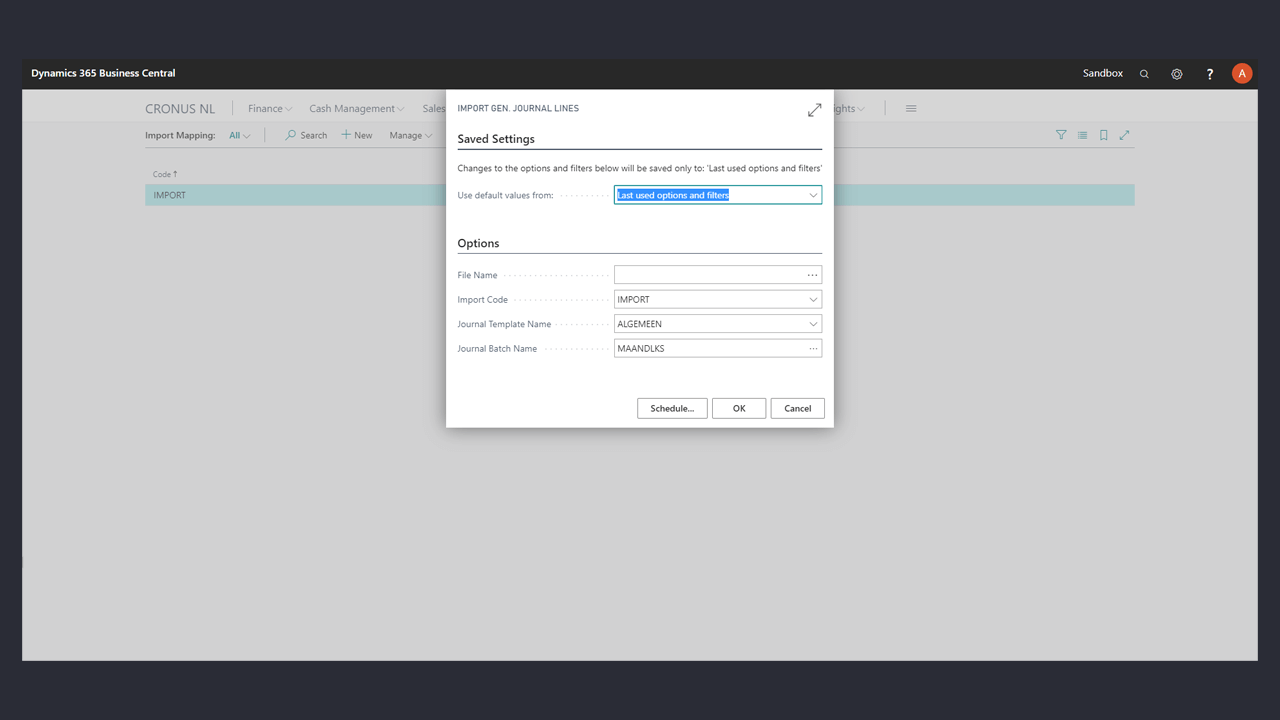Sort by the Code column header
The image size is (1280, 720).
165,174
